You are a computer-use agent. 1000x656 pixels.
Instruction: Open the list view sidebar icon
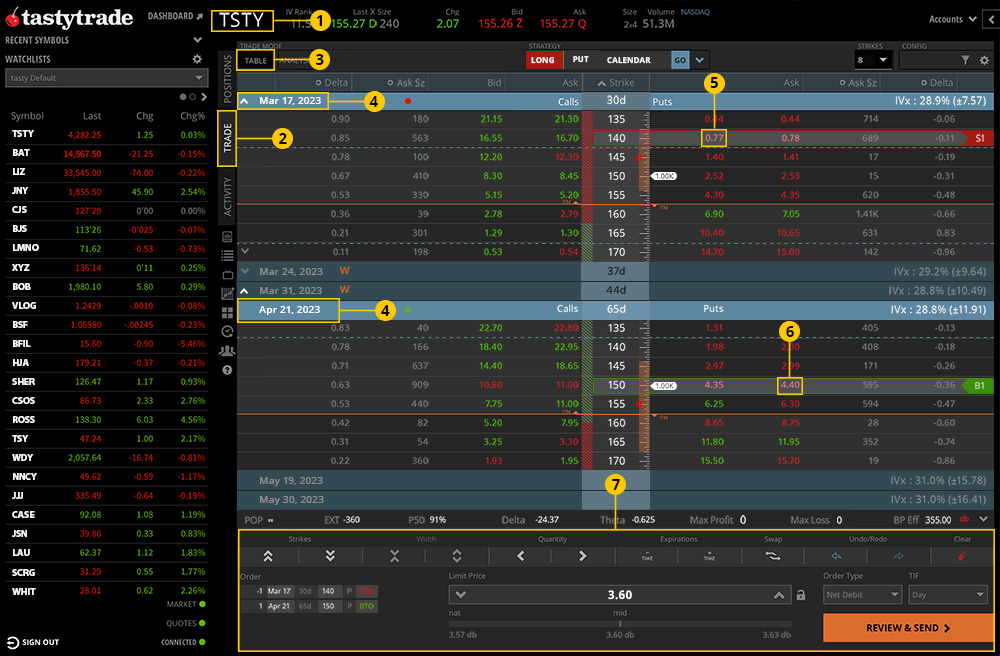coord(227,256)
